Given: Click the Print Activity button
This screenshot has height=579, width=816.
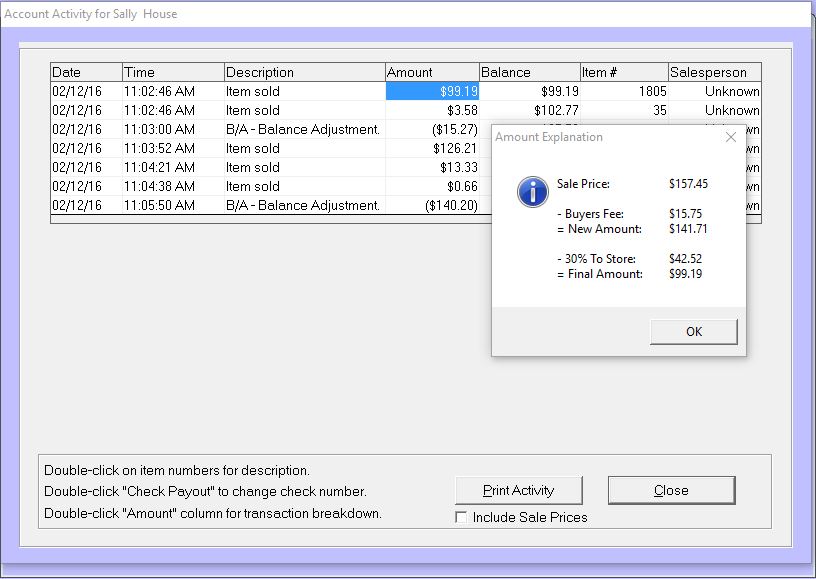Looking at the screenshot, I should [518, 490].
